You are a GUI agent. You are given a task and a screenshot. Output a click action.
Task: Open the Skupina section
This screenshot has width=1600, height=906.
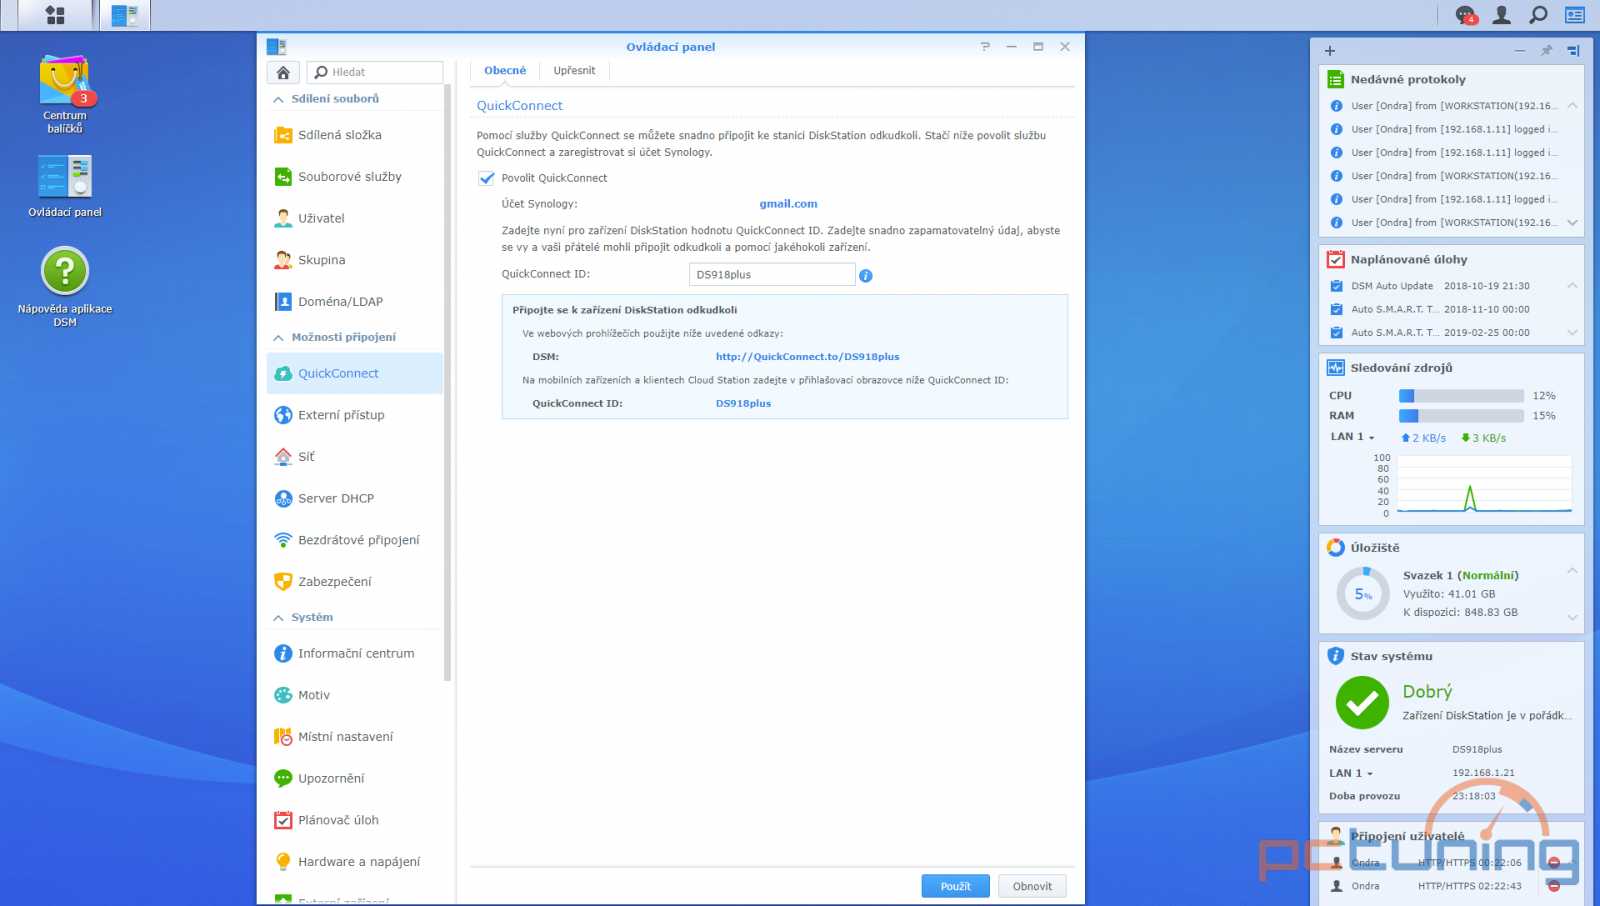tap(355, 260)
